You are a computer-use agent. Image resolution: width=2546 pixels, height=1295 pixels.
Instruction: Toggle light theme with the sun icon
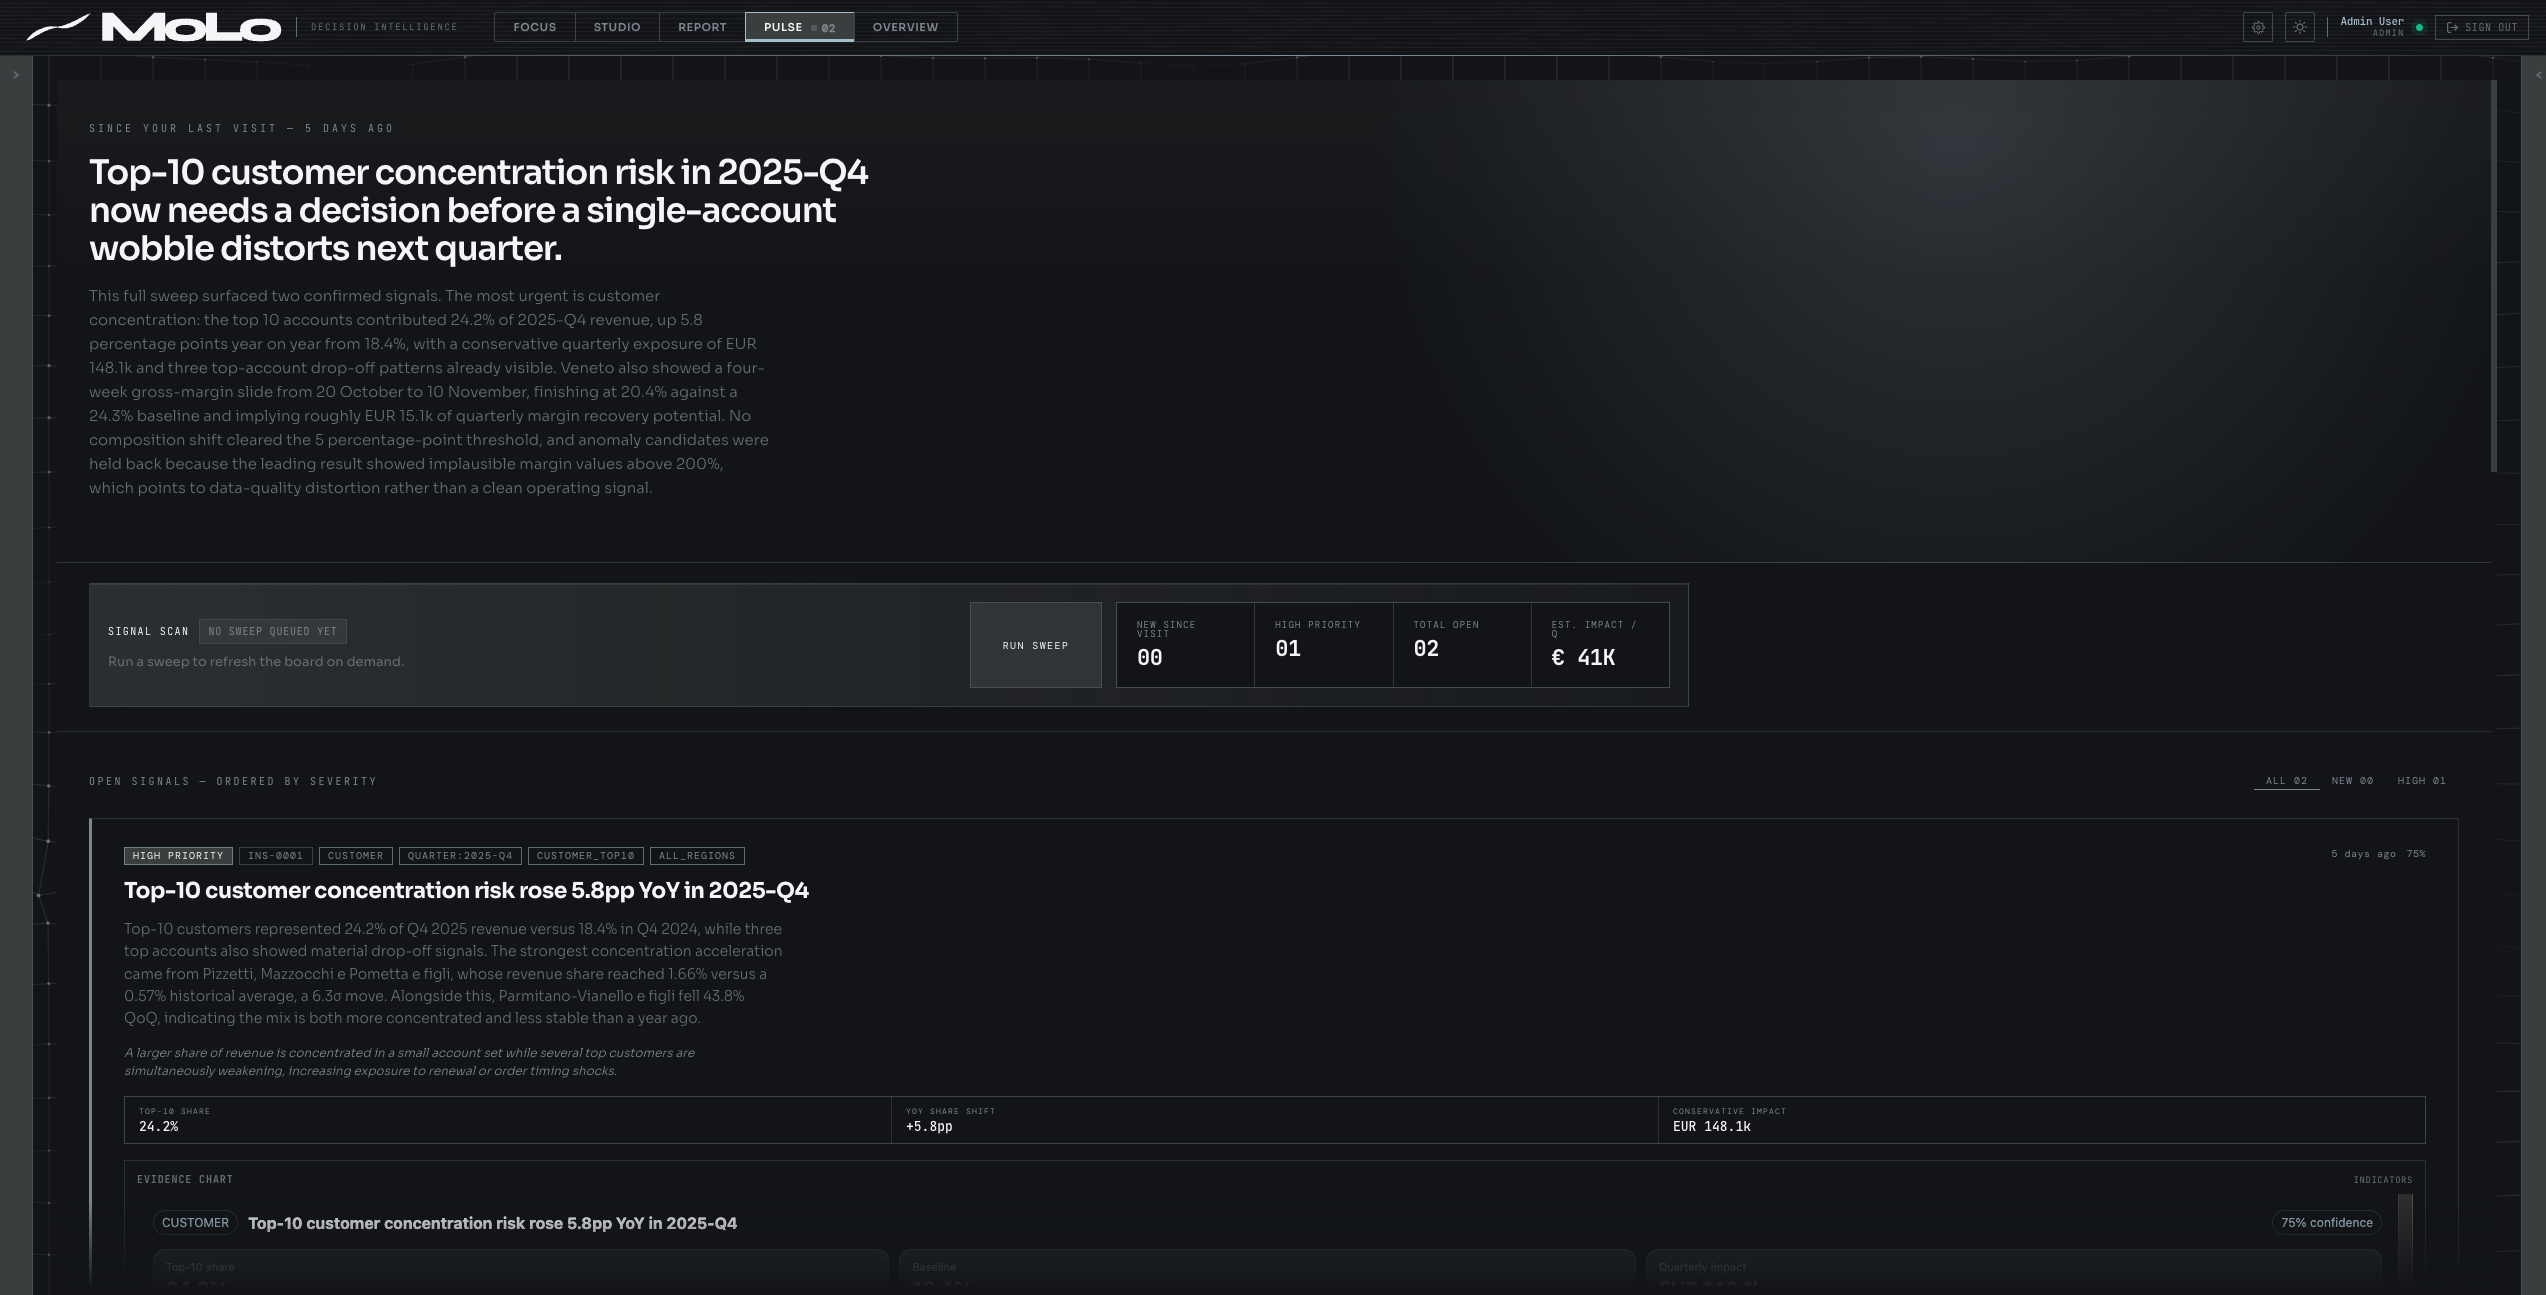[2300, 27]
